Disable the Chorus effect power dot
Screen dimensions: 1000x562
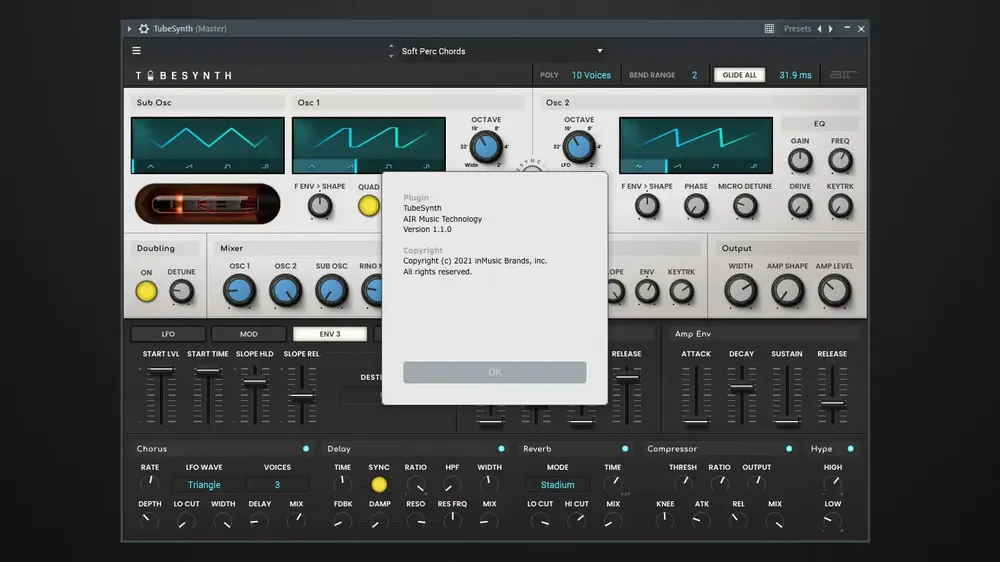coord(306,449)
